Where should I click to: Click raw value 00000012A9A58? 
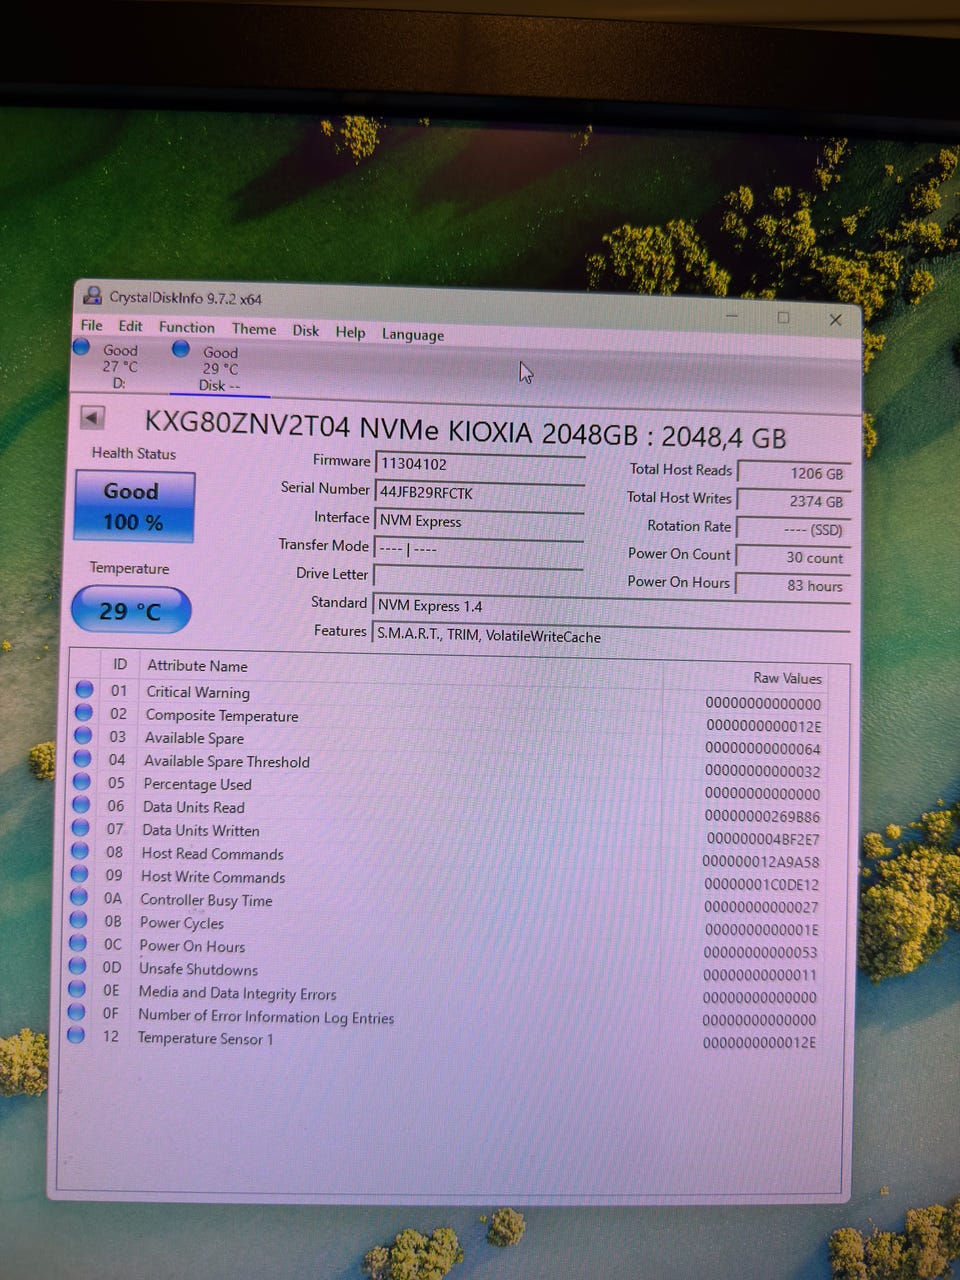coord(761,861)
